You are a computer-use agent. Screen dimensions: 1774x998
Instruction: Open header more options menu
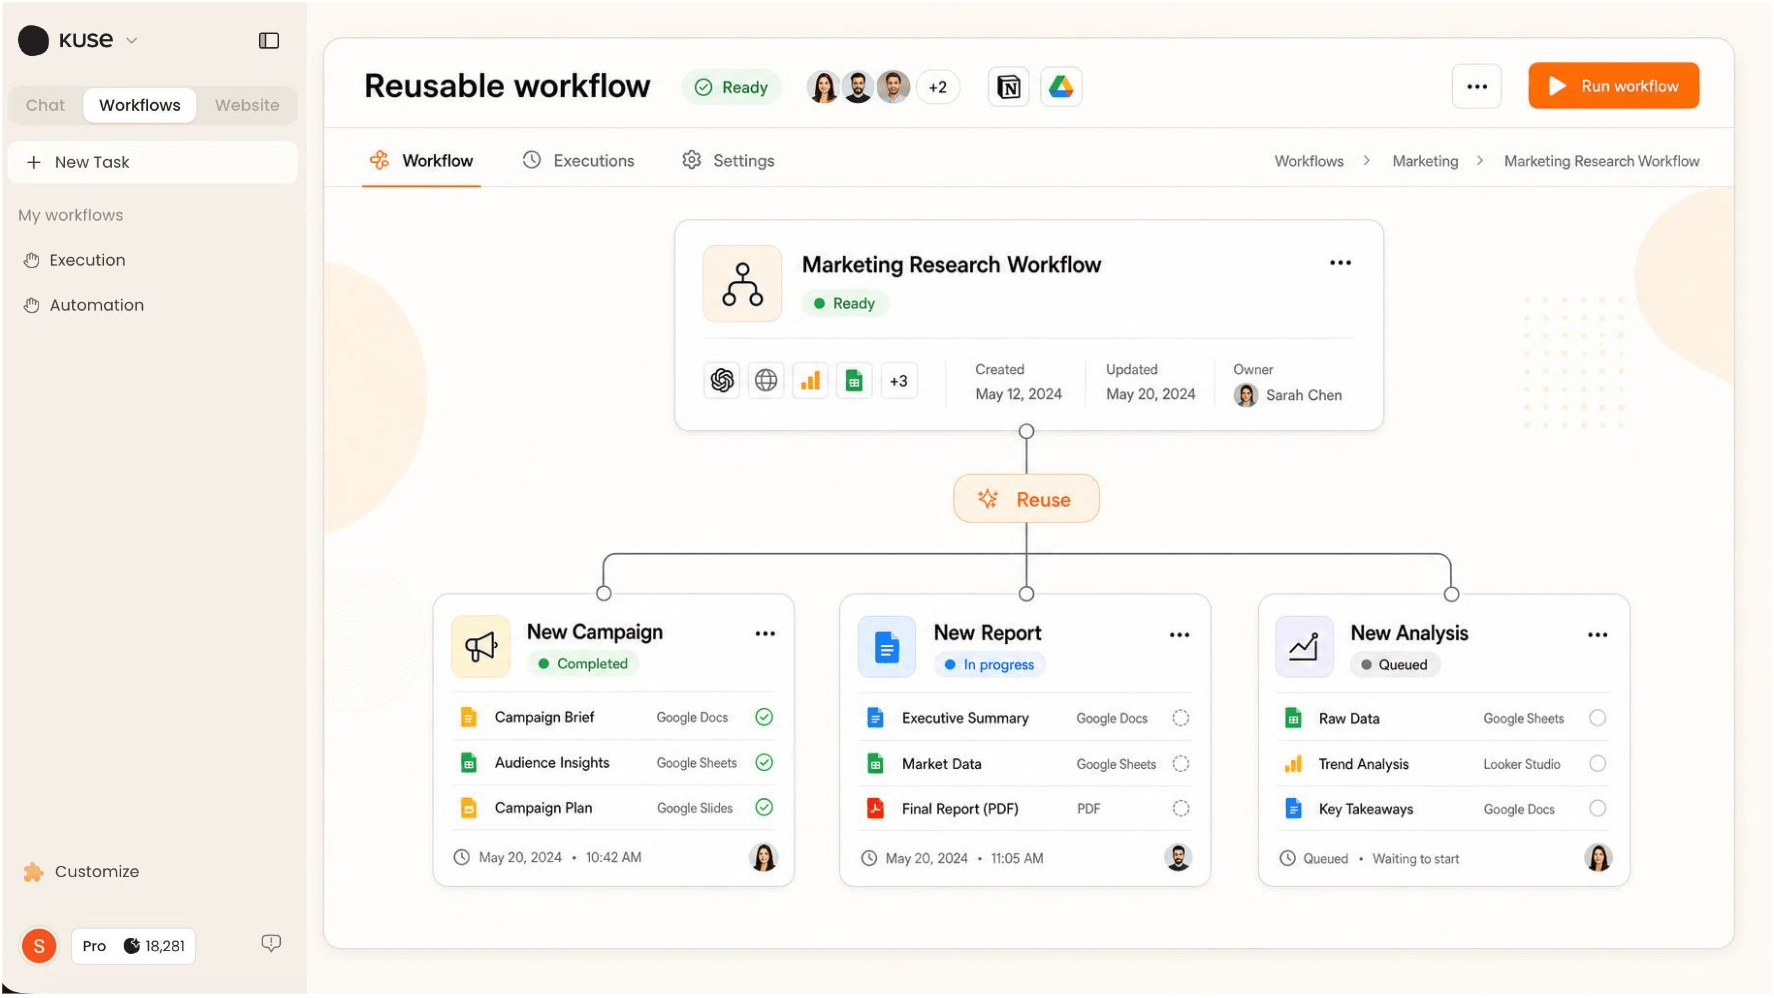tap(1477, 87)
